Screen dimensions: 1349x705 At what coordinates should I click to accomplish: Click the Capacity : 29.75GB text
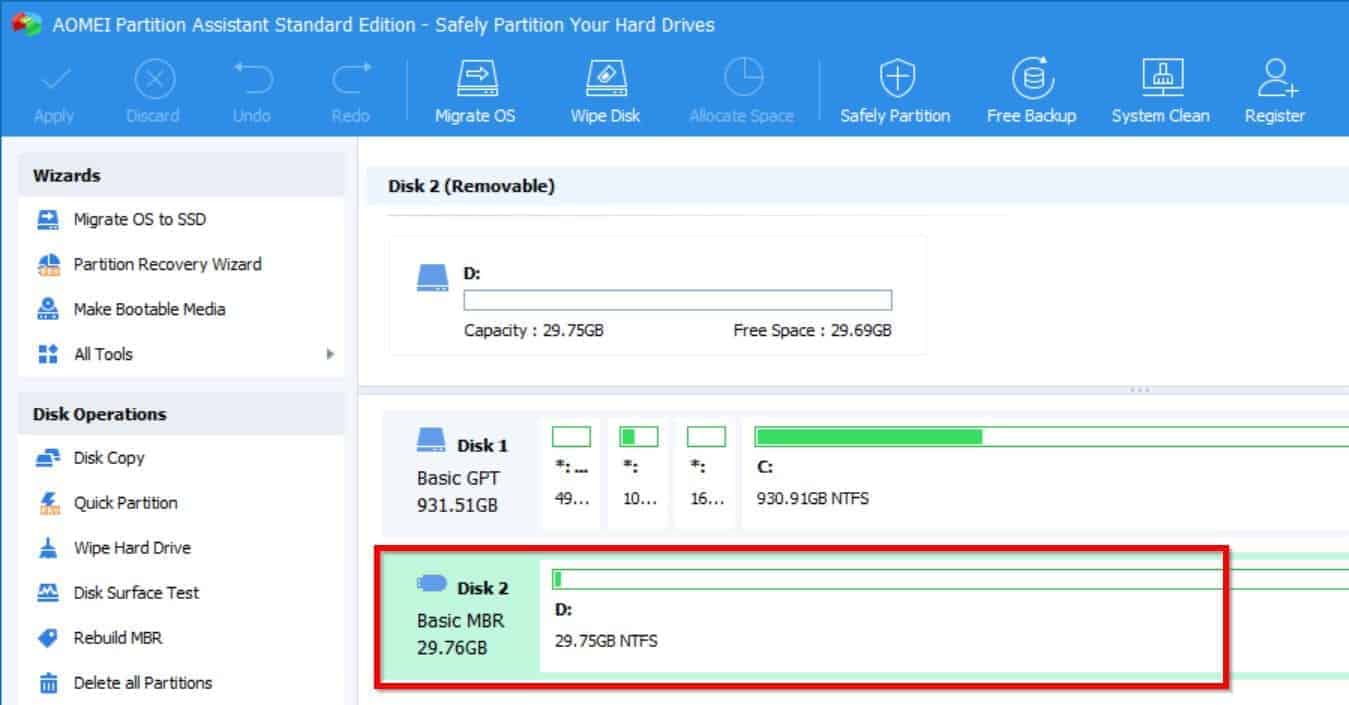click(x=534, y=331)
